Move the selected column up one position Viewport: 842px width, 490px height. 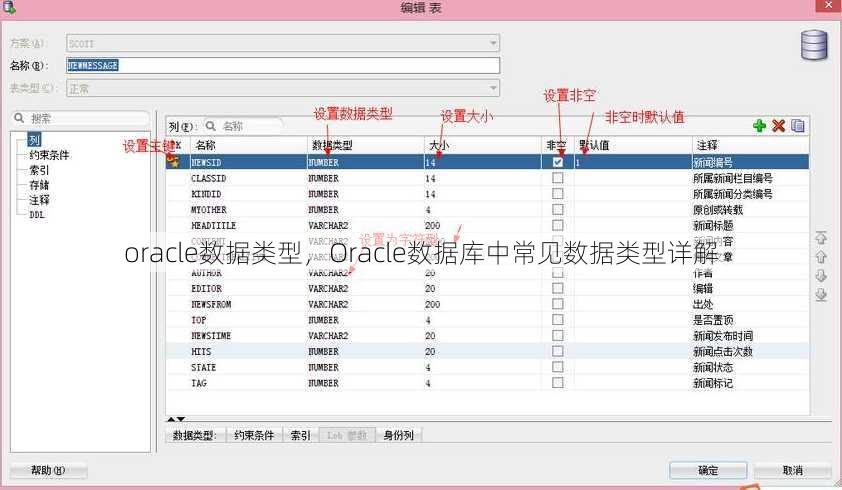(x=821, y=257)
